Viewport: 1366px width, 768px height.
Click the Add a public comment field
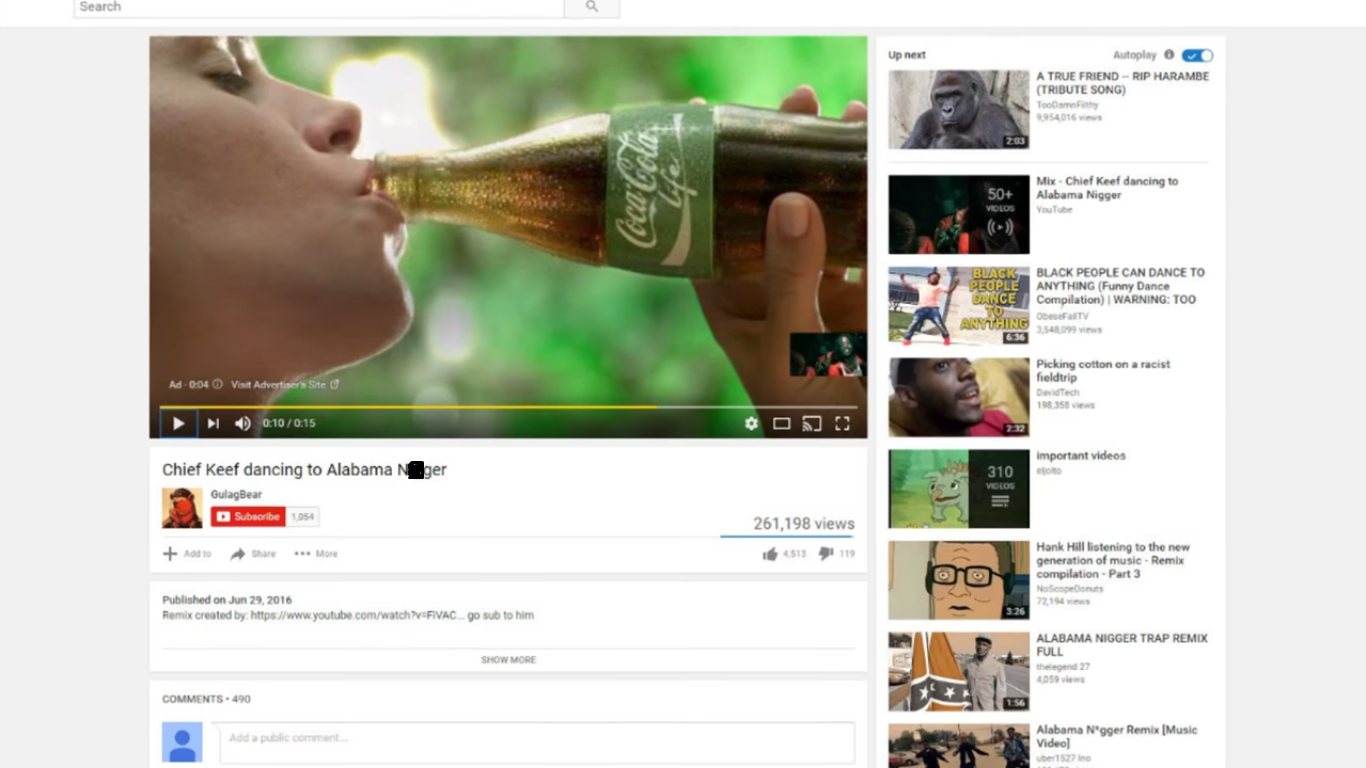pyautogui.click(x=537, y=742)
